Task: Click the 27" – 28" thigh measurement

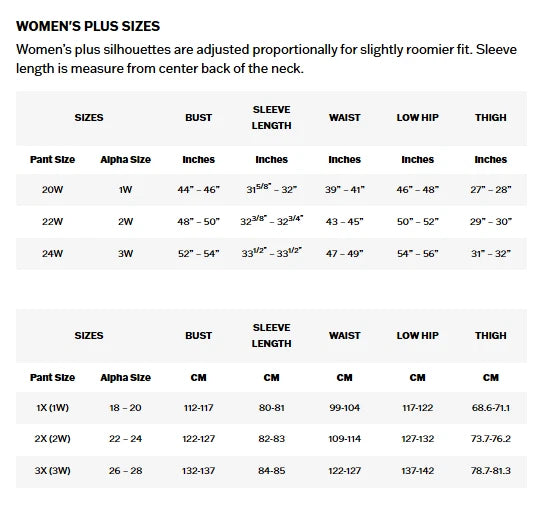Action: click(491, 189)
